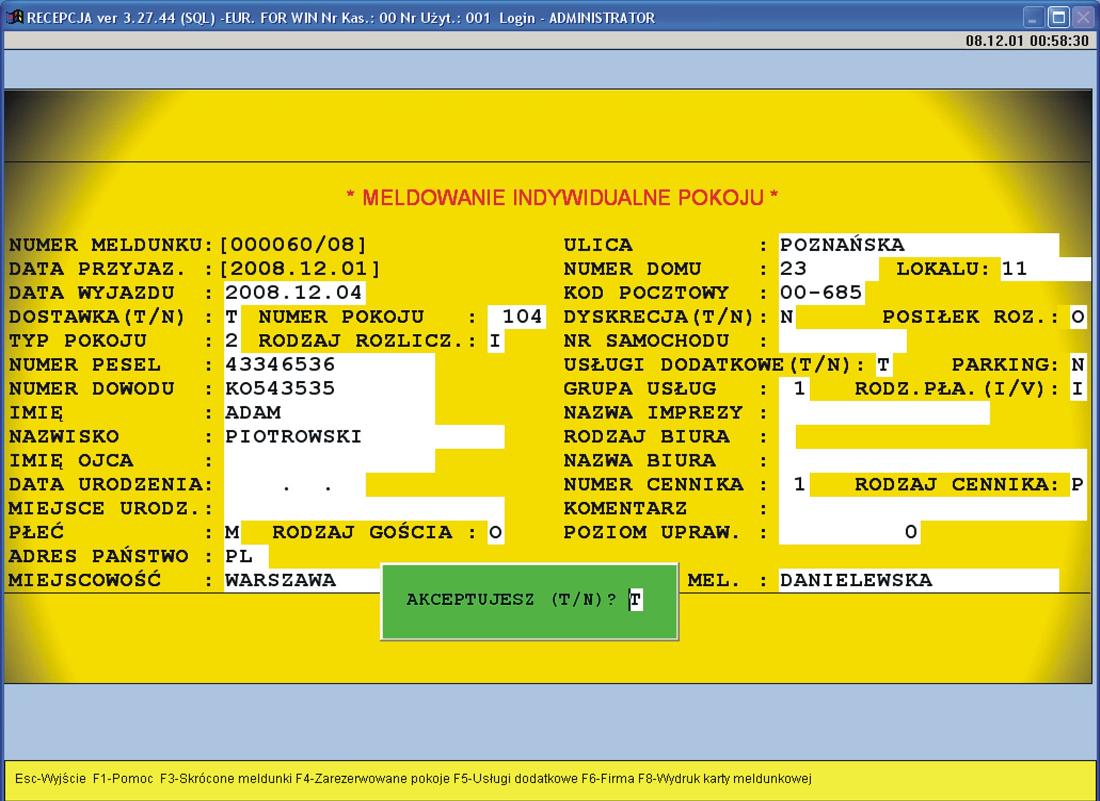Select the NUMER PESEL input field

(x=328, y=365)
